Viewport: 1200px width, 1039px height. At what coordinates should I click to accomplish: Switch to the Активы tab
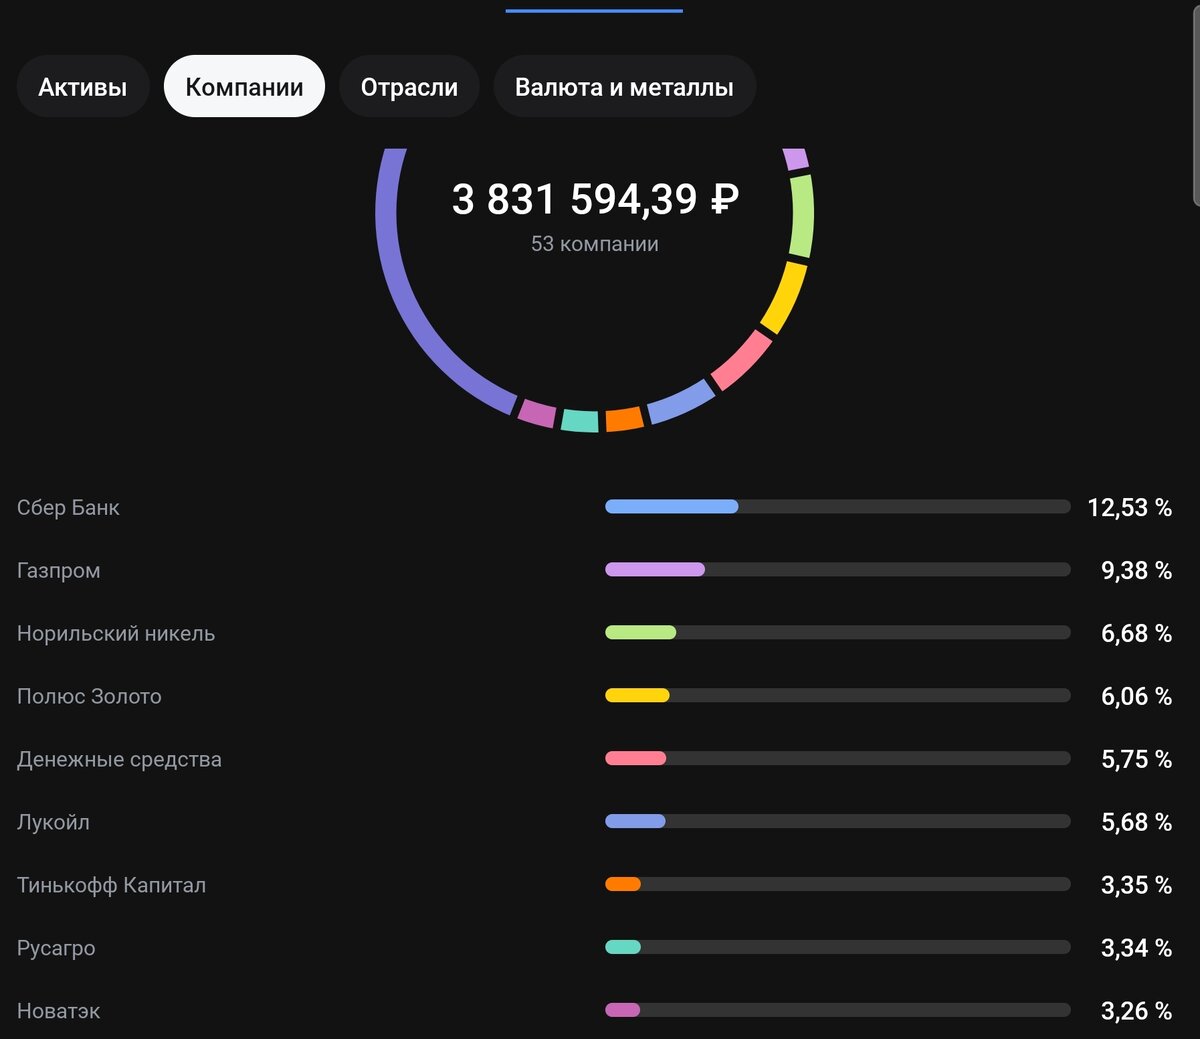[x=83, y=87]
